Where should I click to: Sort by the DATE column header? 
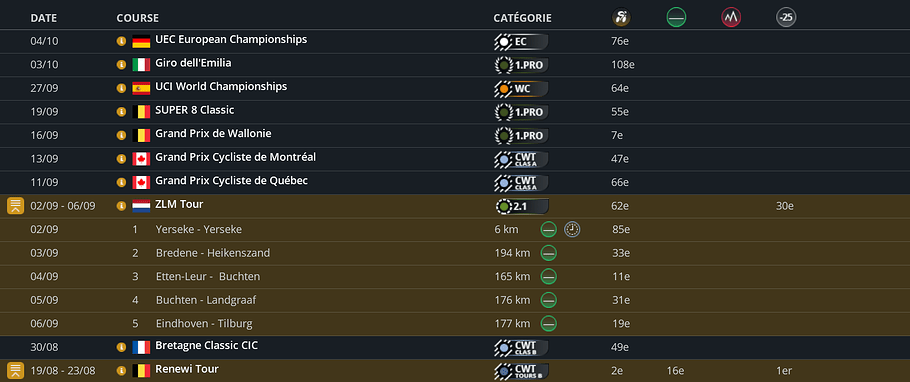coord(44,18)
